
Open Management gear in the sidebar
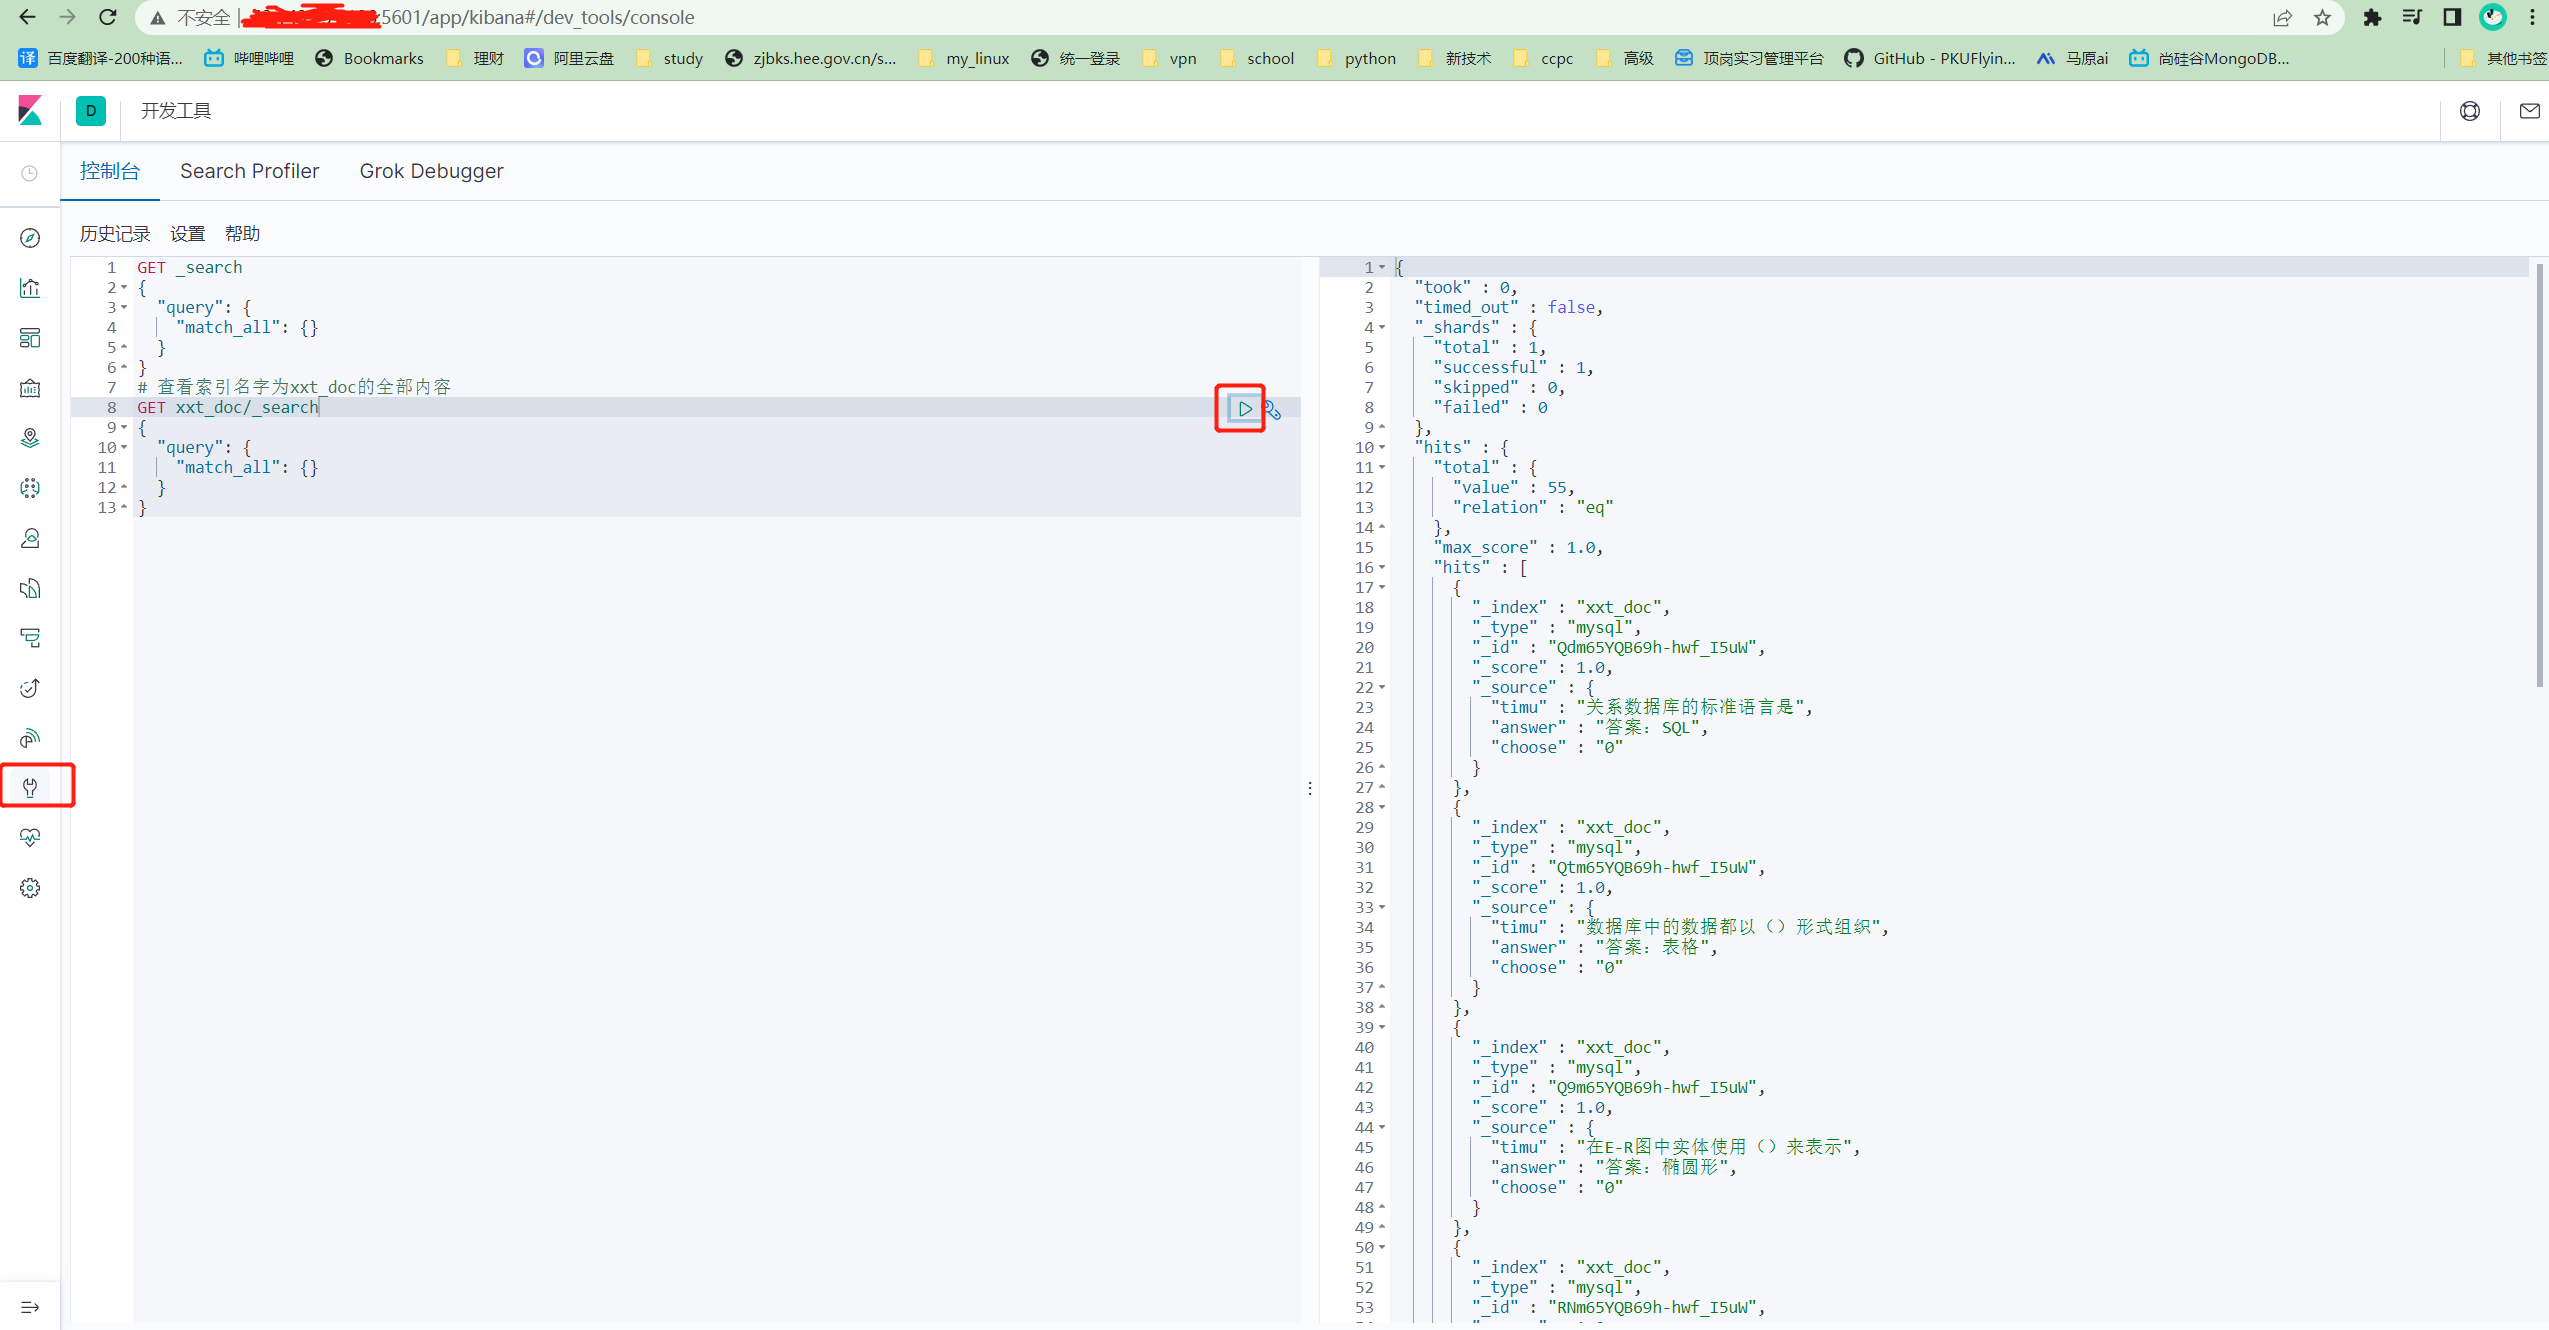click(x=30, y=888)
